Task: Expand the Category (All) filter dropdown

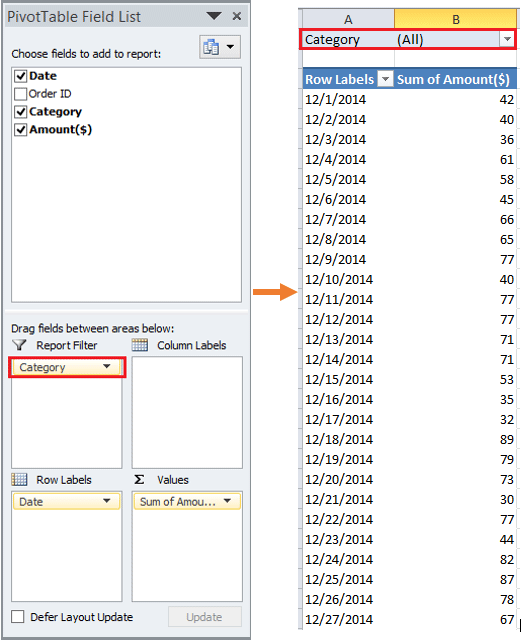Action: 507,39
